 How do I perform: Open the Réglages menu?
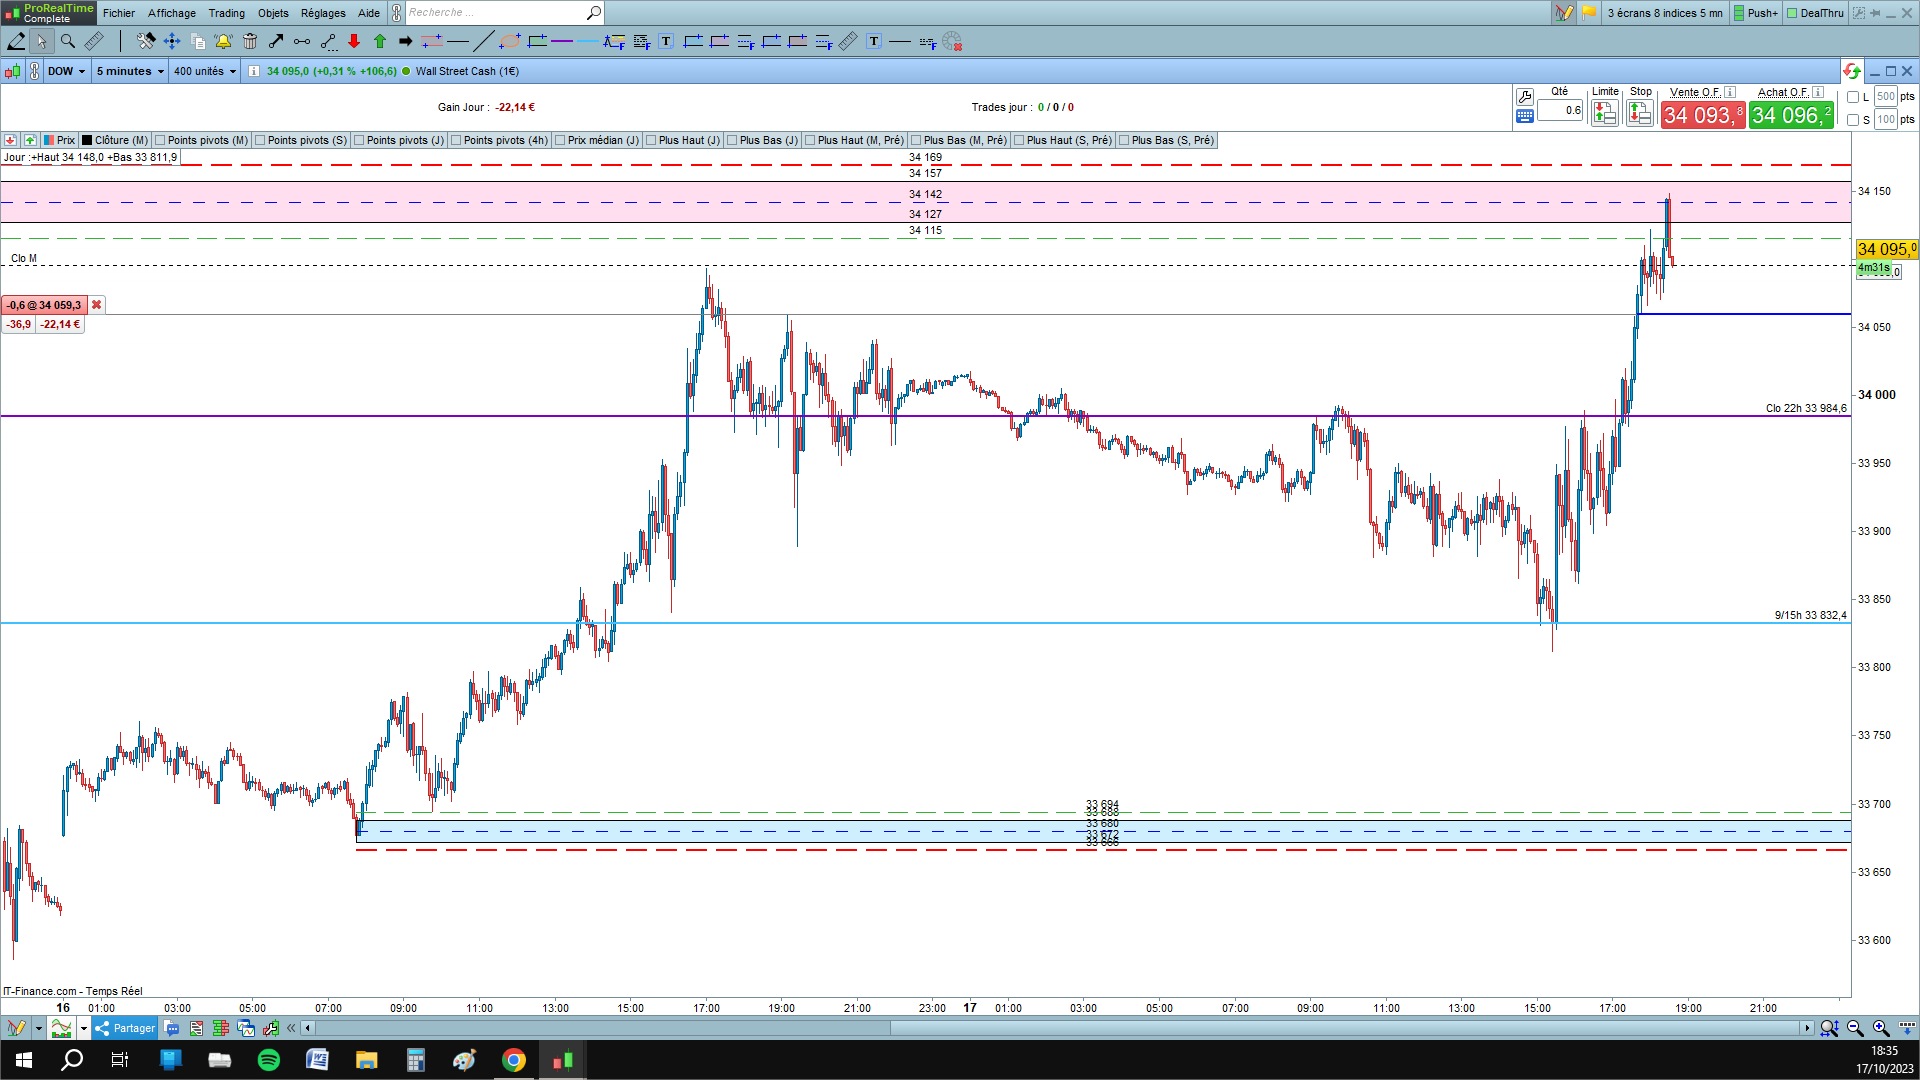323,13
